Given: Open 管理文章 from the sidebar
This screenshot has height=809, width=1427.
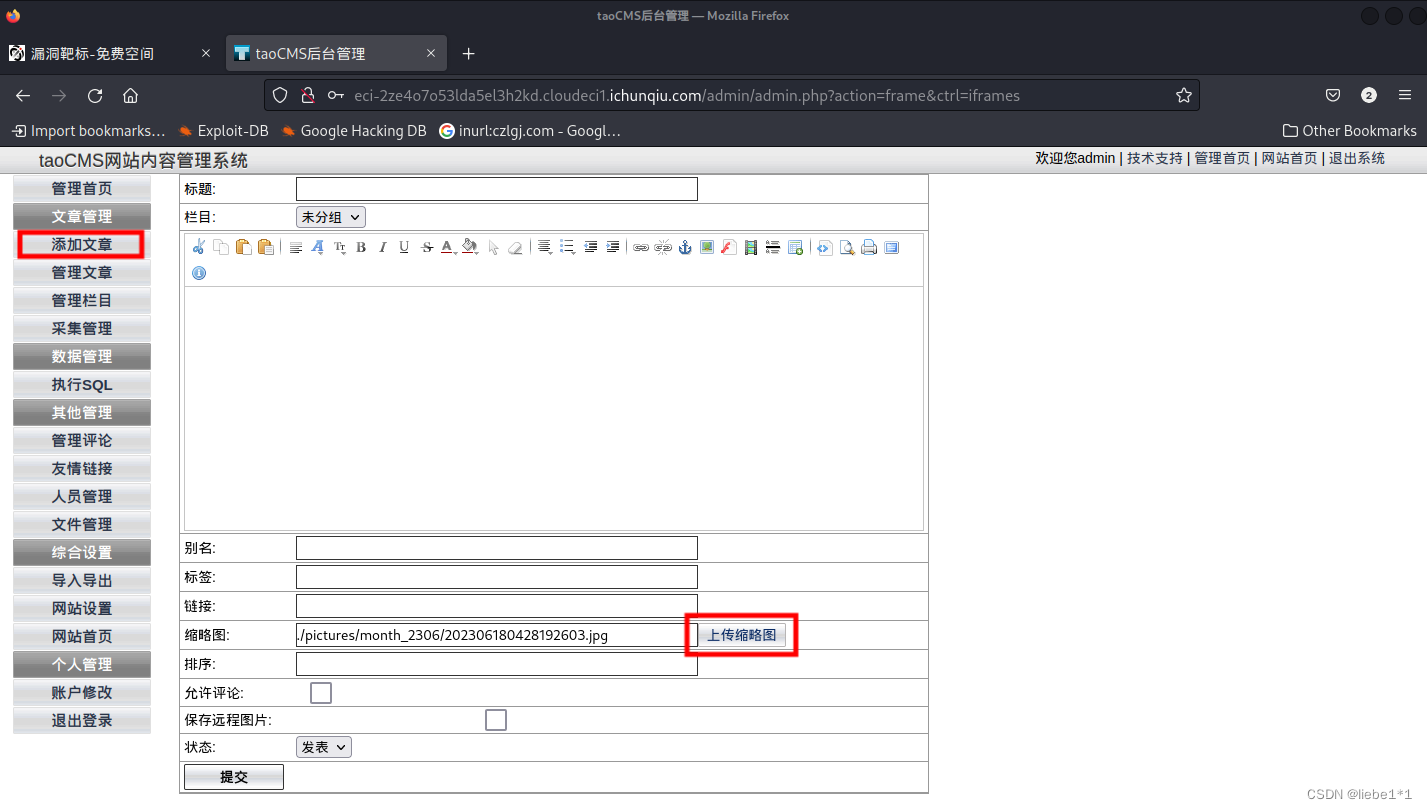Looking at the screenshot, I should coord(82,272).
